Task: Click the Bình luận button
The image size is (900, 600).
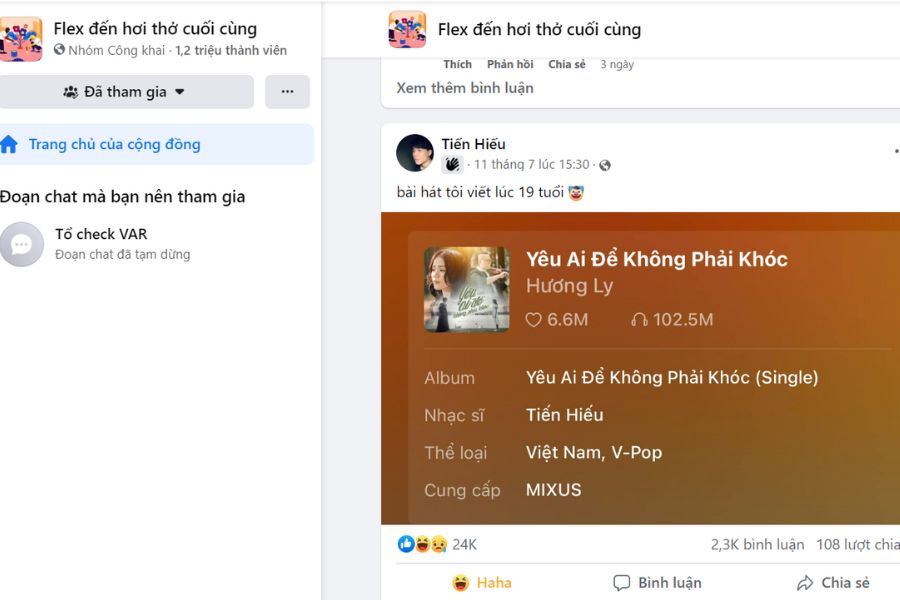Action: pos(657,583)
